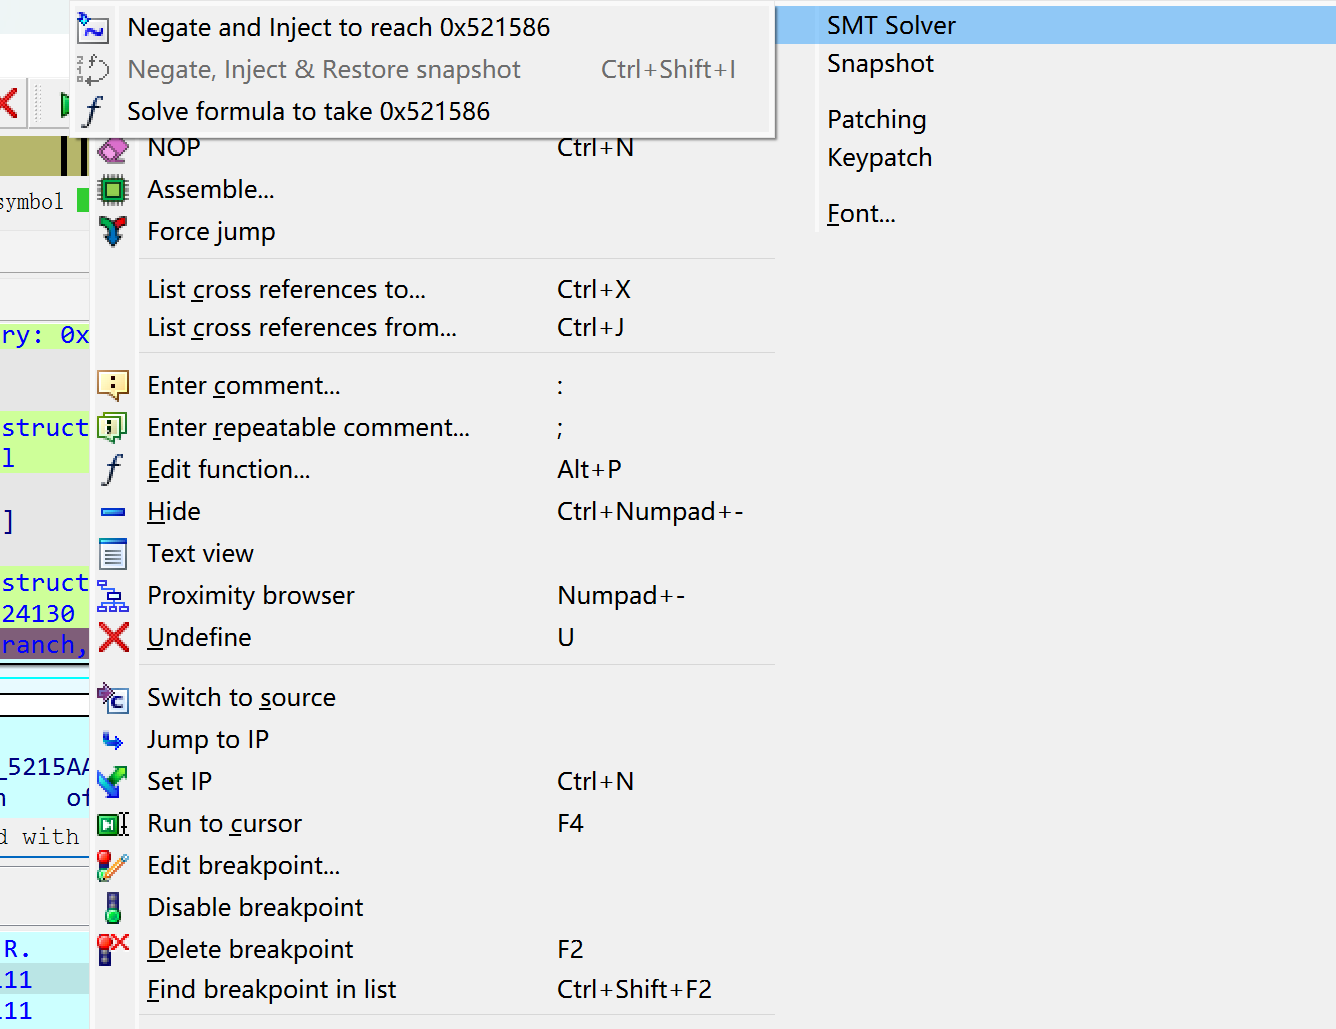Click the Edit breakpoint icon
The width and height of the screenshot is (1336, 1029).
pos(113,865)
